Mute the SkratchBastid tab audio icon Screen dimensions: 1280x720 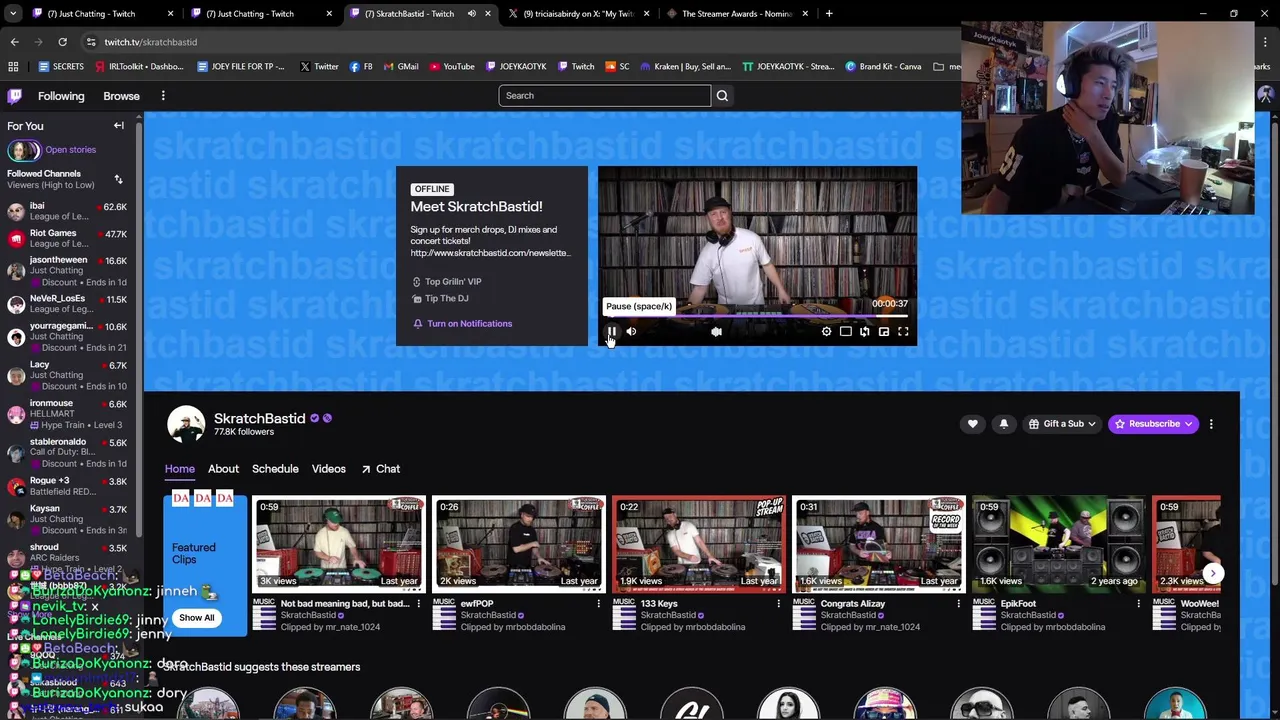[x=471, y=14]
